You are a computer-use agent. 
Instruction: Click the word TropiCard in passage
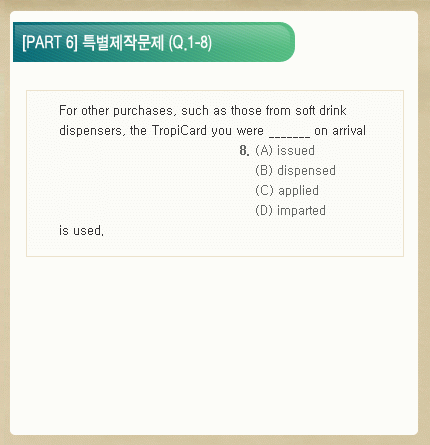click(x=179, y=131)
